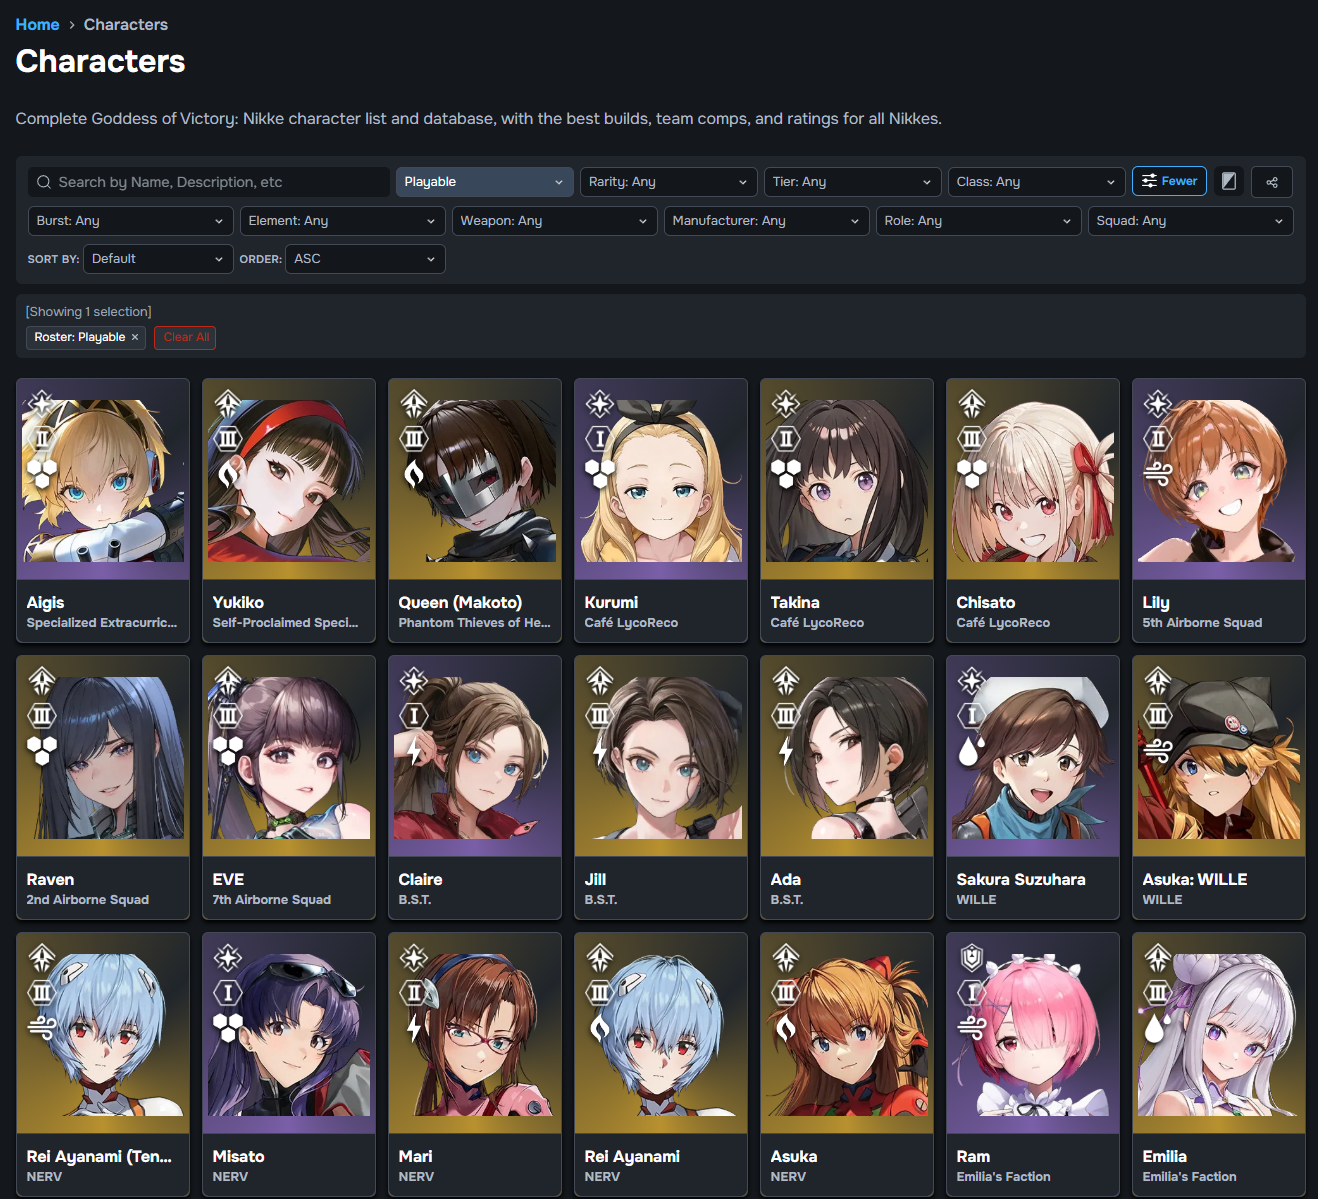
Task: Open the Aigis character name link
Action: point(45,602)
